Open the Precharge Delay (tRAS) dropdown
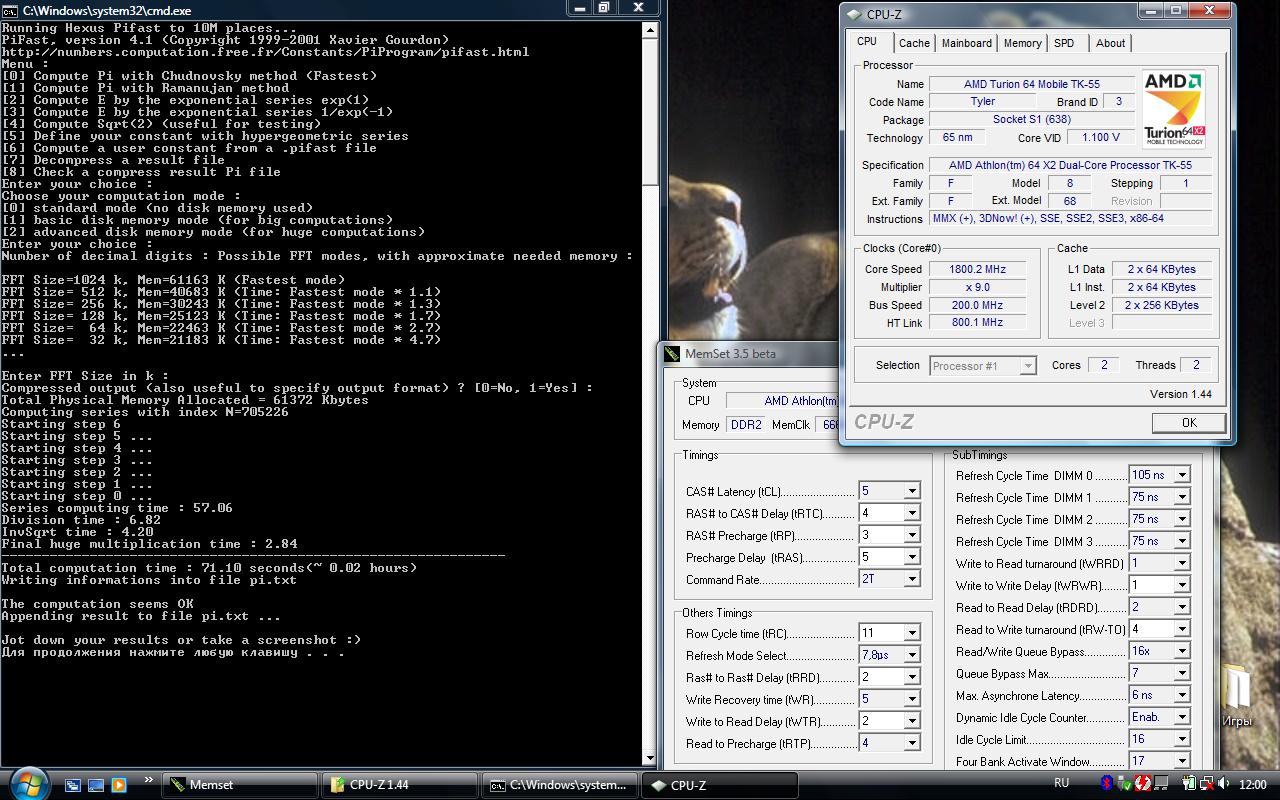 coord(911,557)
